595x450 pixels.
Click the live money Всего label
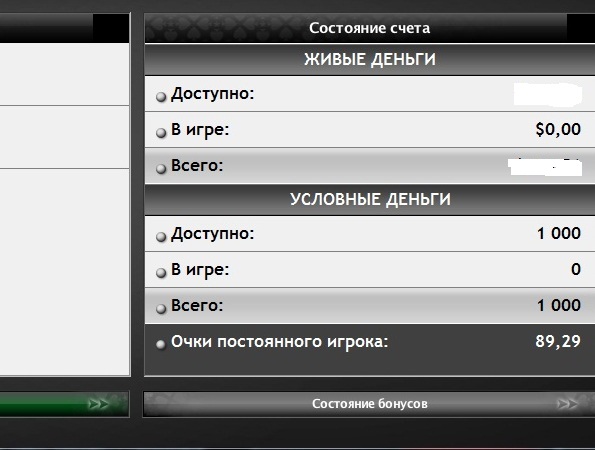pyautogui.click(x=197, y=165)
